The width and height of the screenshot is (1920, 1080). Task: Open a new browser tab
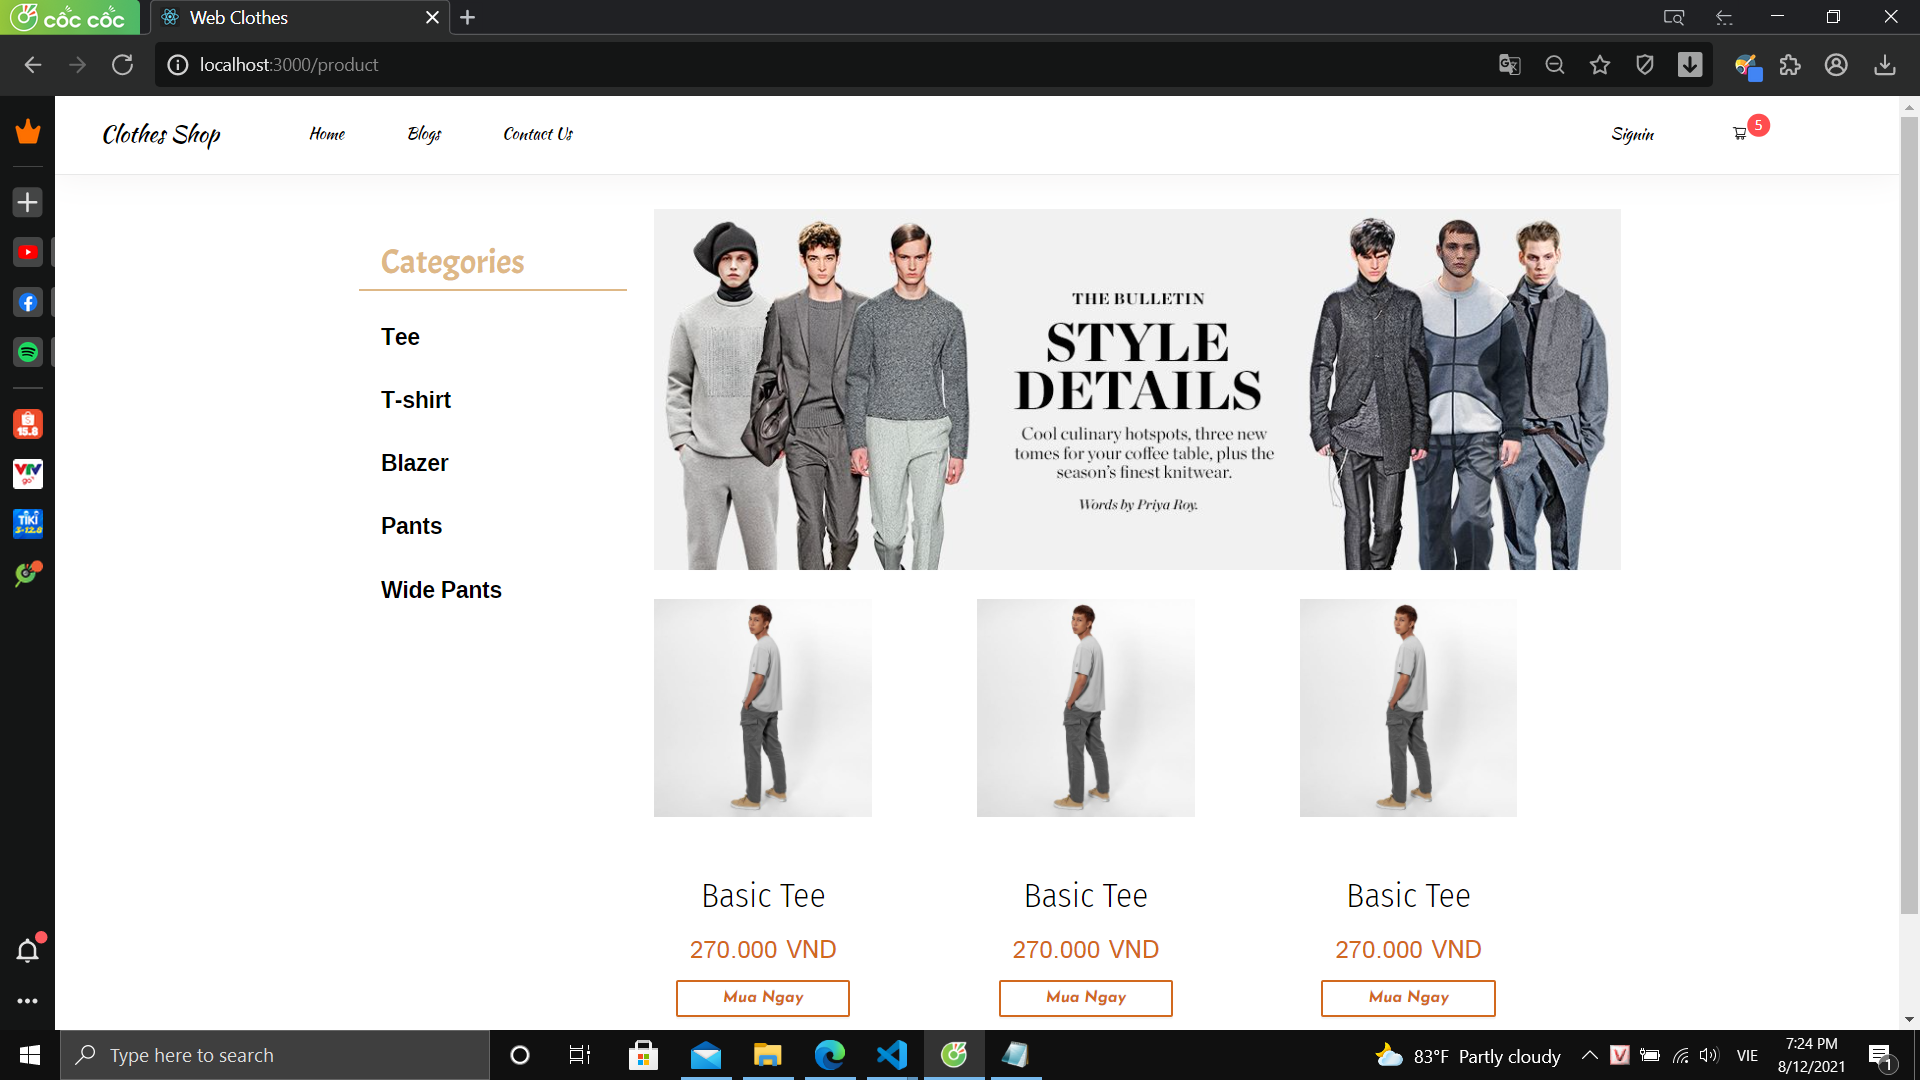467,18
